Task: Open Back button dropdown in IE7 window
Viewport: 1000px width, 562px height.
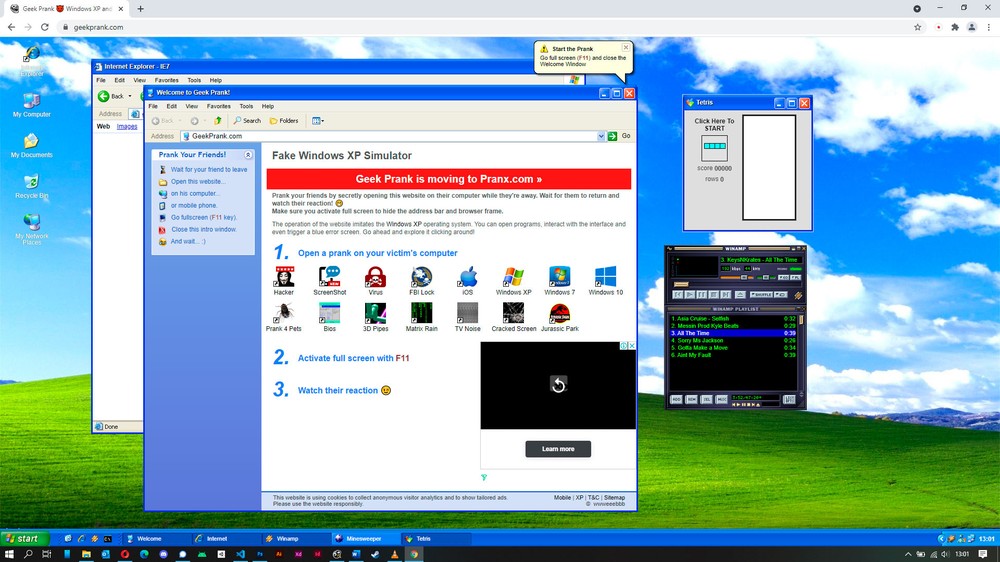Action: (130, 96)
